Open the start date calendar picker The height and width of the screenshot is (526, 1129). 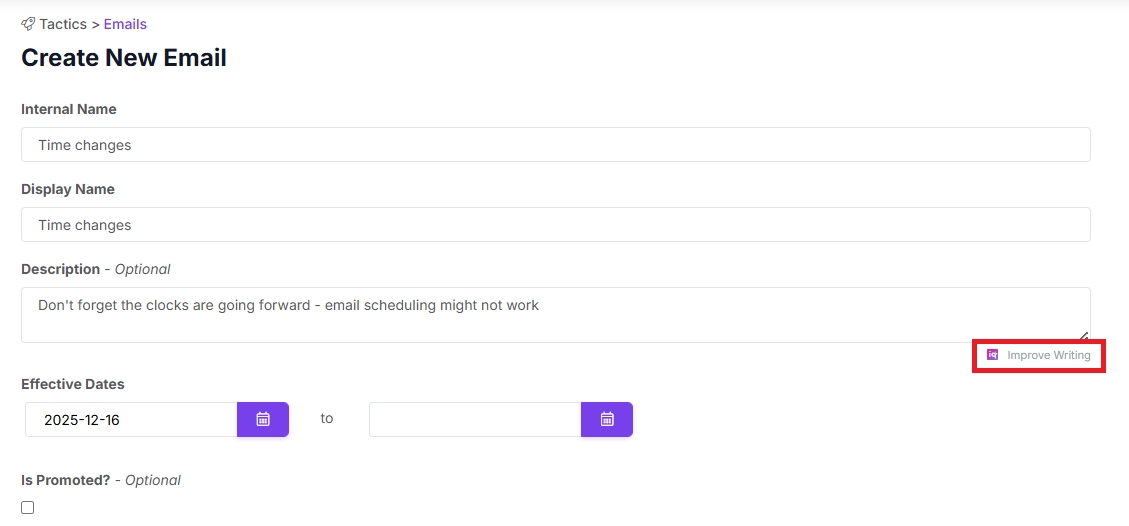(263, 420)
